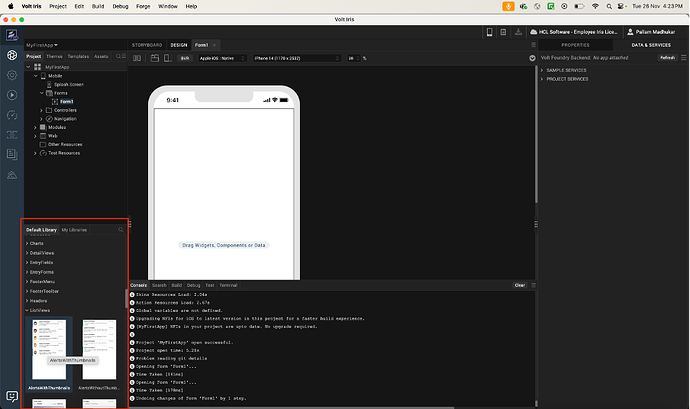Click the circled down-arrow in design toolbar
This screenshot has height=409, width=690.
click(532, 58)
